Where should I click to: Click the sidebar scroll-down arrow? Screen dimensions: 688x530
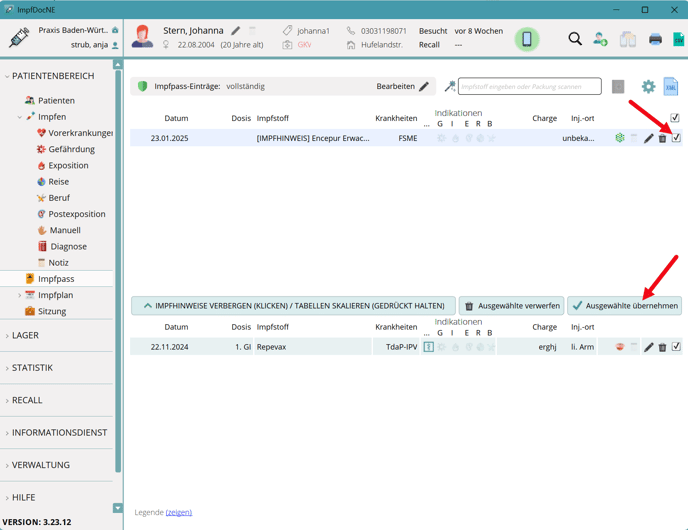118,508
